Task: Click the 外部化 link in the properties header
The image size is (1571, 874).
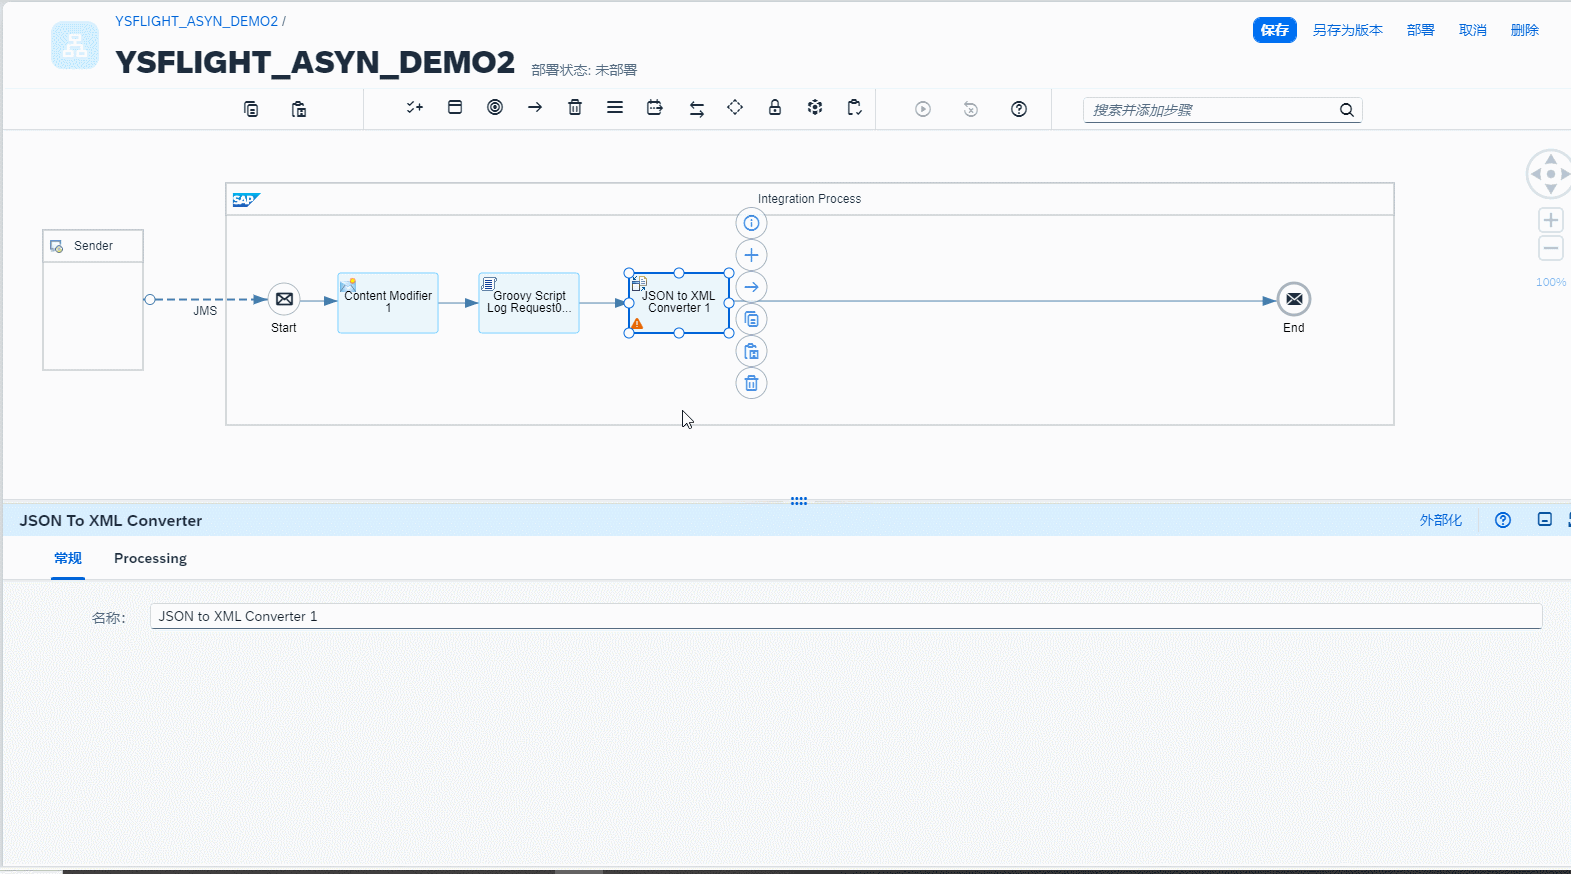Action: point(1440,520)
